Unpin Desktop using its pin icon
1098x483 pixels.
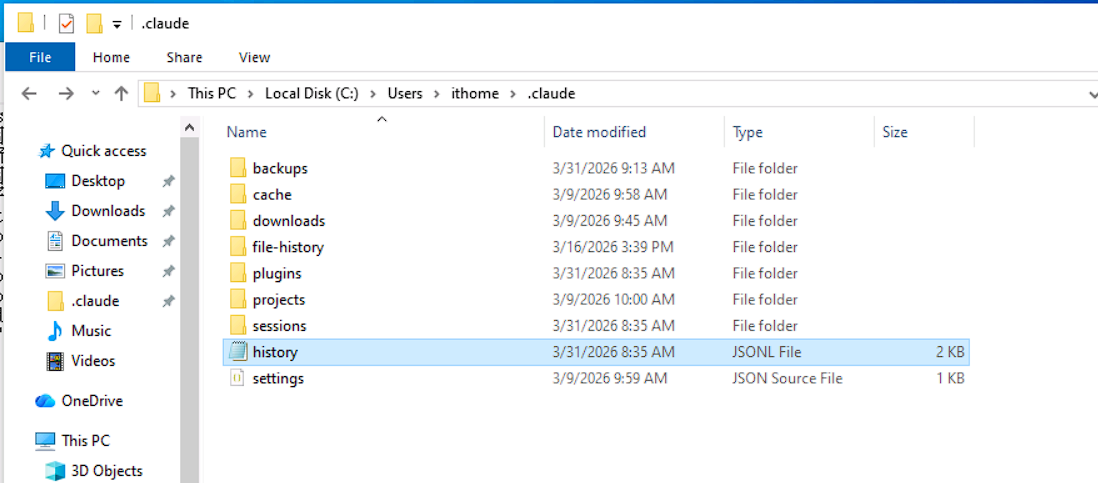(x=168, y=181)
